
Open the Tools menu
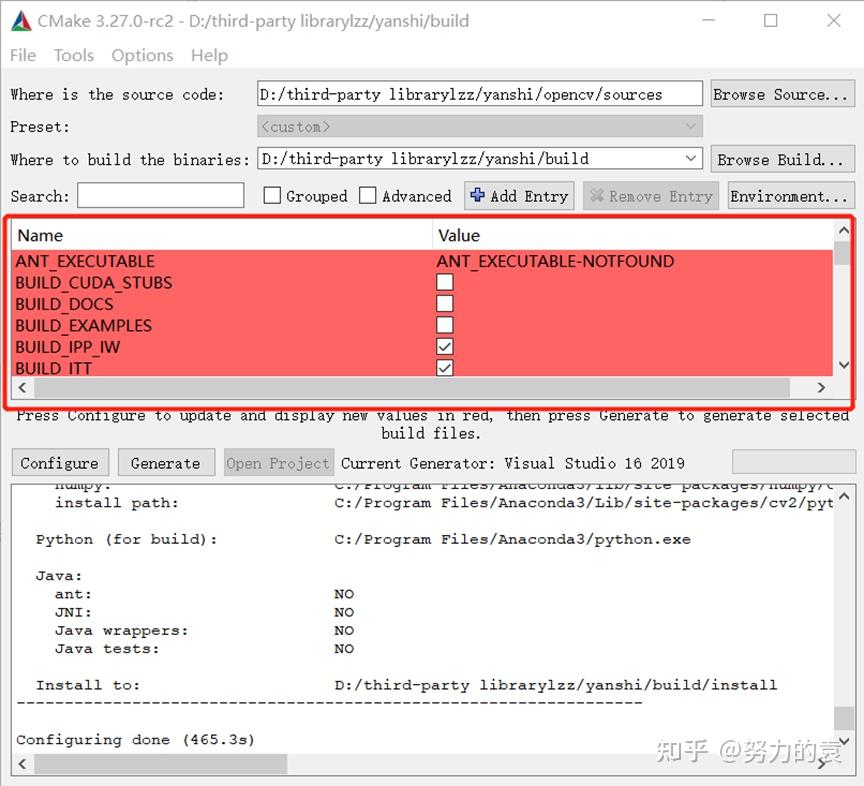tap(73, 55)
